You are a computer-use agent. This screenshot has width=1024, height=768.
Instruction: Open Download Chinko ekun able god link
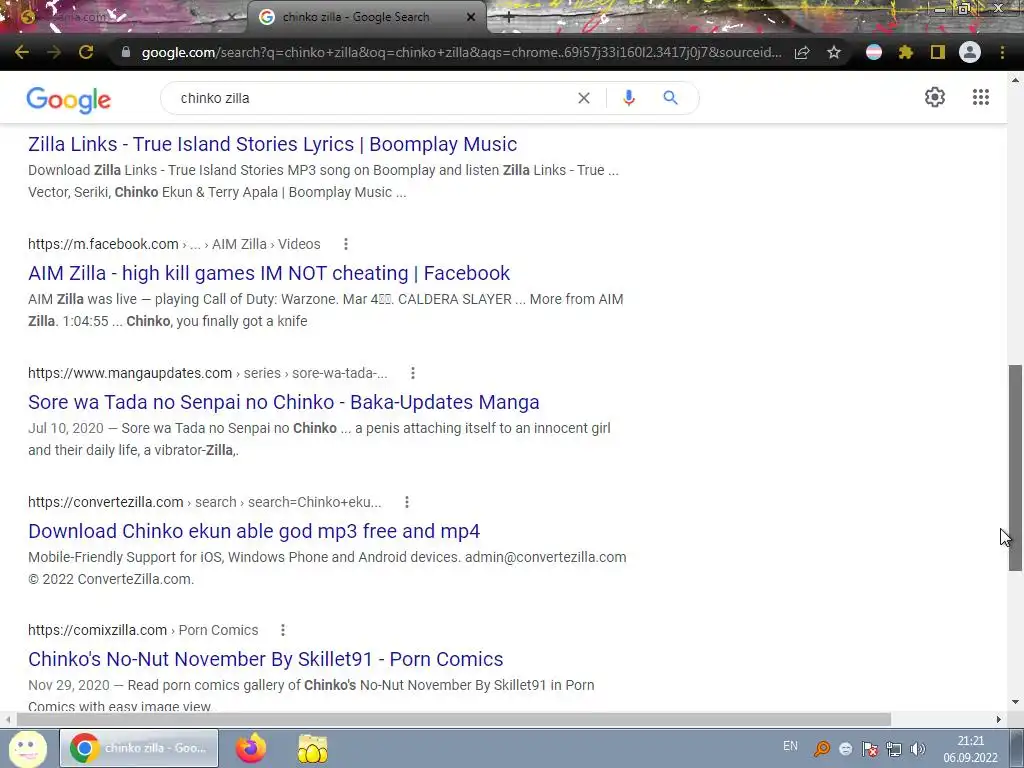(254, 531)
